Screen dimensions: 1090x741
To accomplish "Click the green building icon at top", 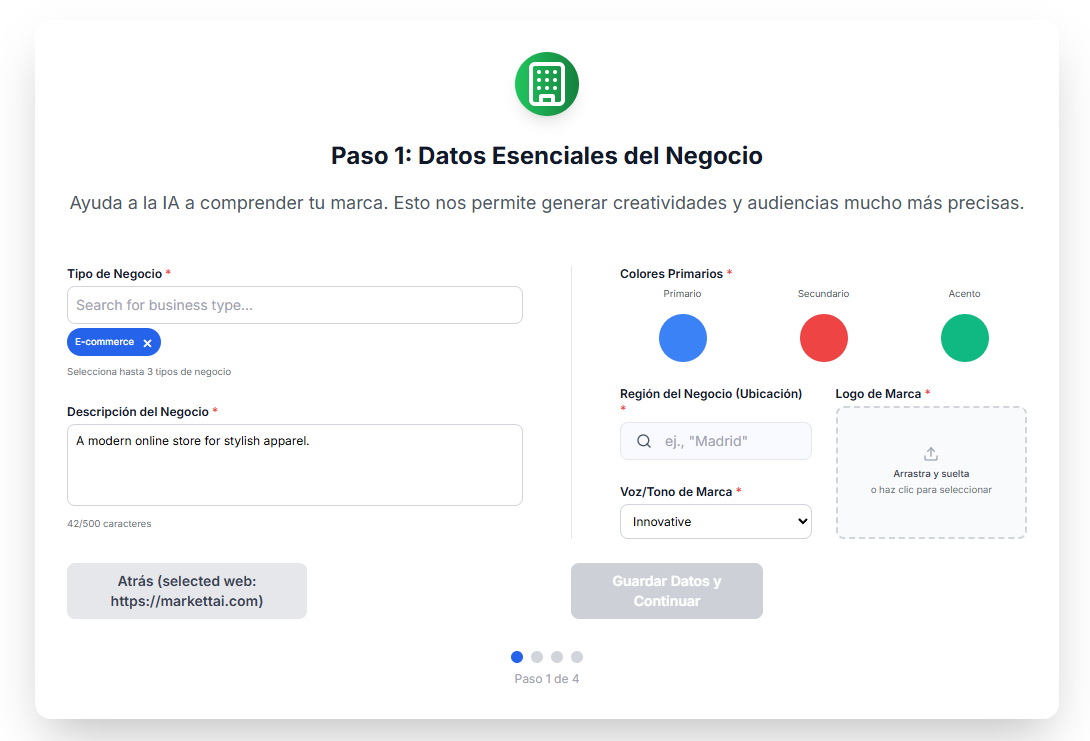I will pyautogui.click(x=546, y=84).
